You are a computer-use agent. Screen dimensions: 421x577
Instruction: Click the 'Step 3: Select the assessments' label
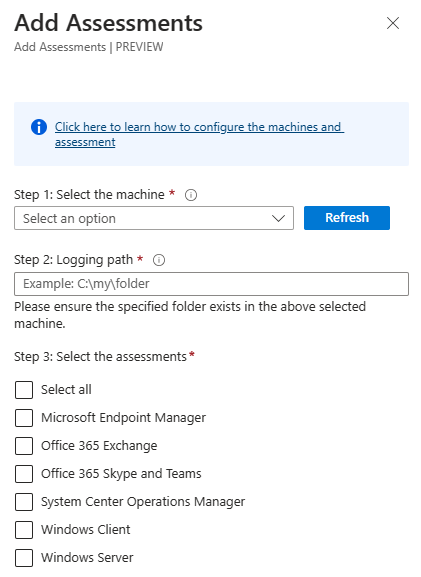[100, 357]
